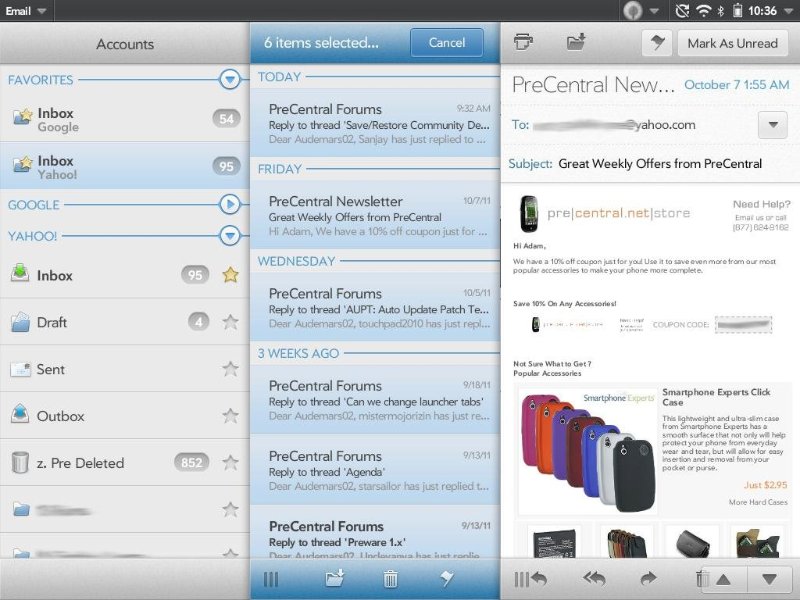This screenshot has width=800, height=600.
Task: Open the Outbox folder icon
Action: point(20,414)
